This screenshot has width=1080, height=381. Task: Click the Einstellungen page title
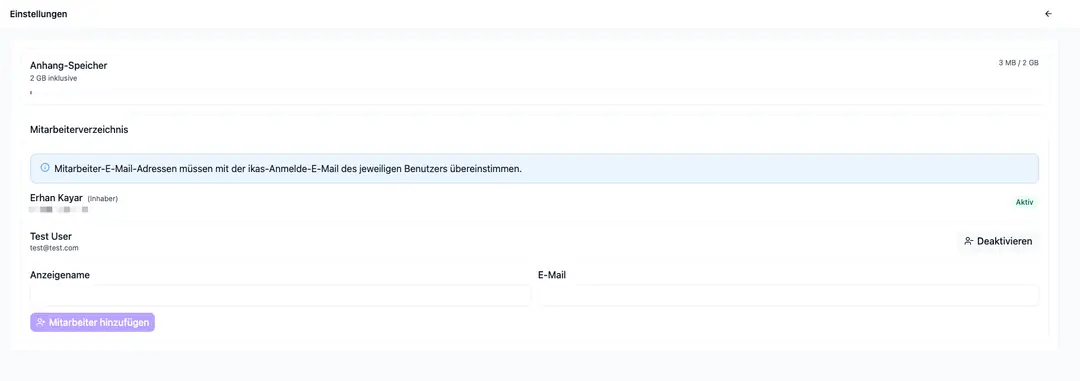(39, 14)
